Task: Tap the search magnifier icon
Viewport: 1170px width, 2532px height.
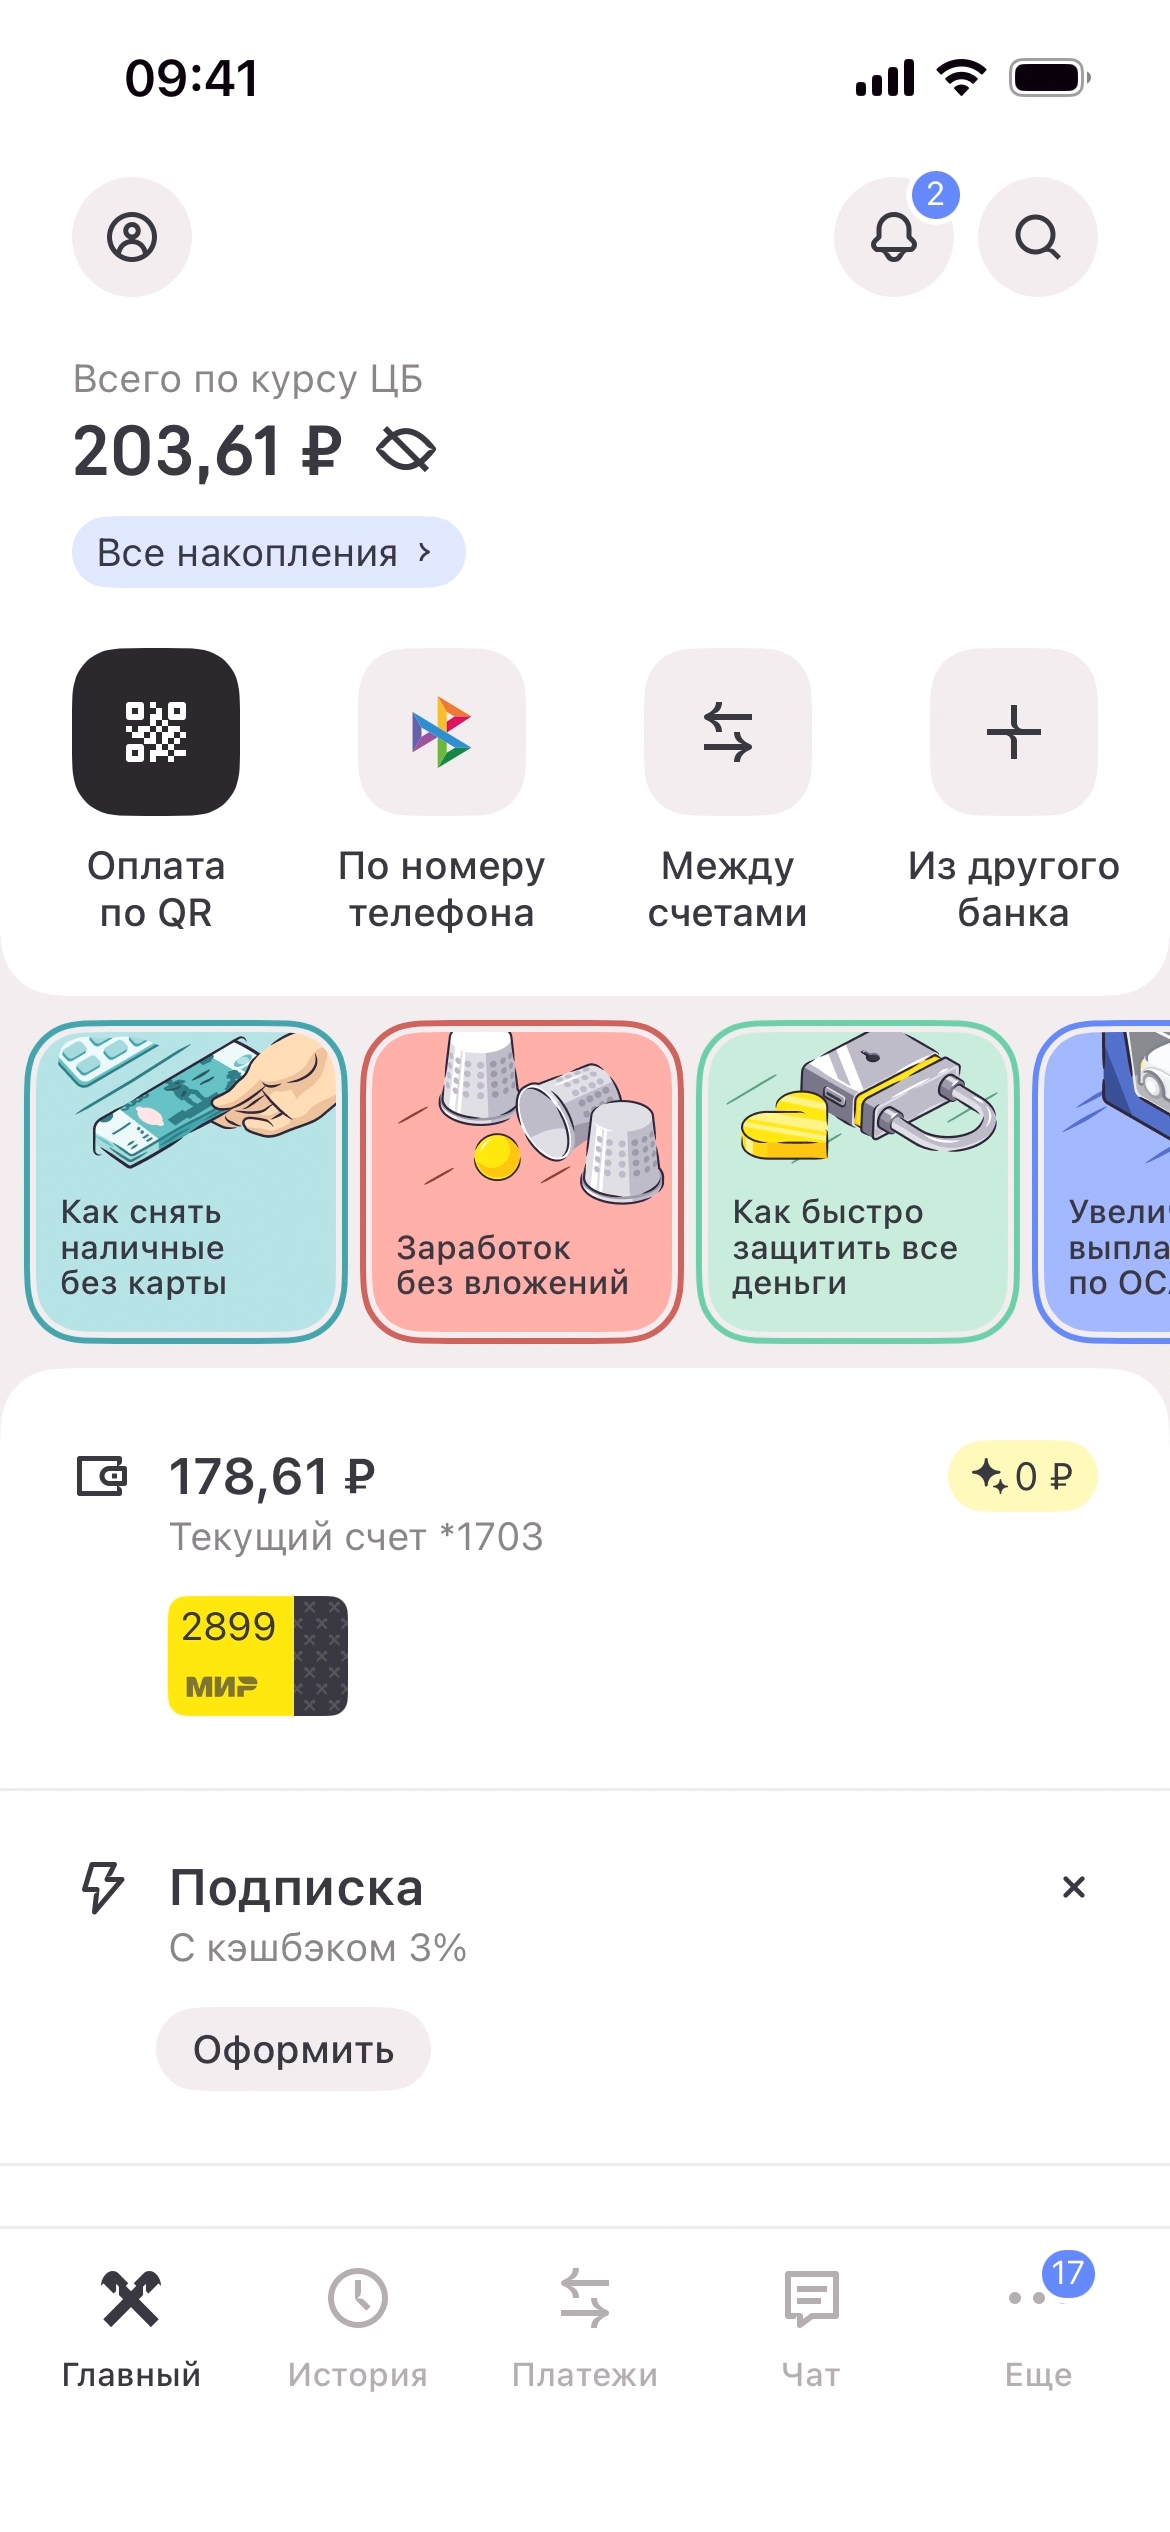Action: point(1037,237)
